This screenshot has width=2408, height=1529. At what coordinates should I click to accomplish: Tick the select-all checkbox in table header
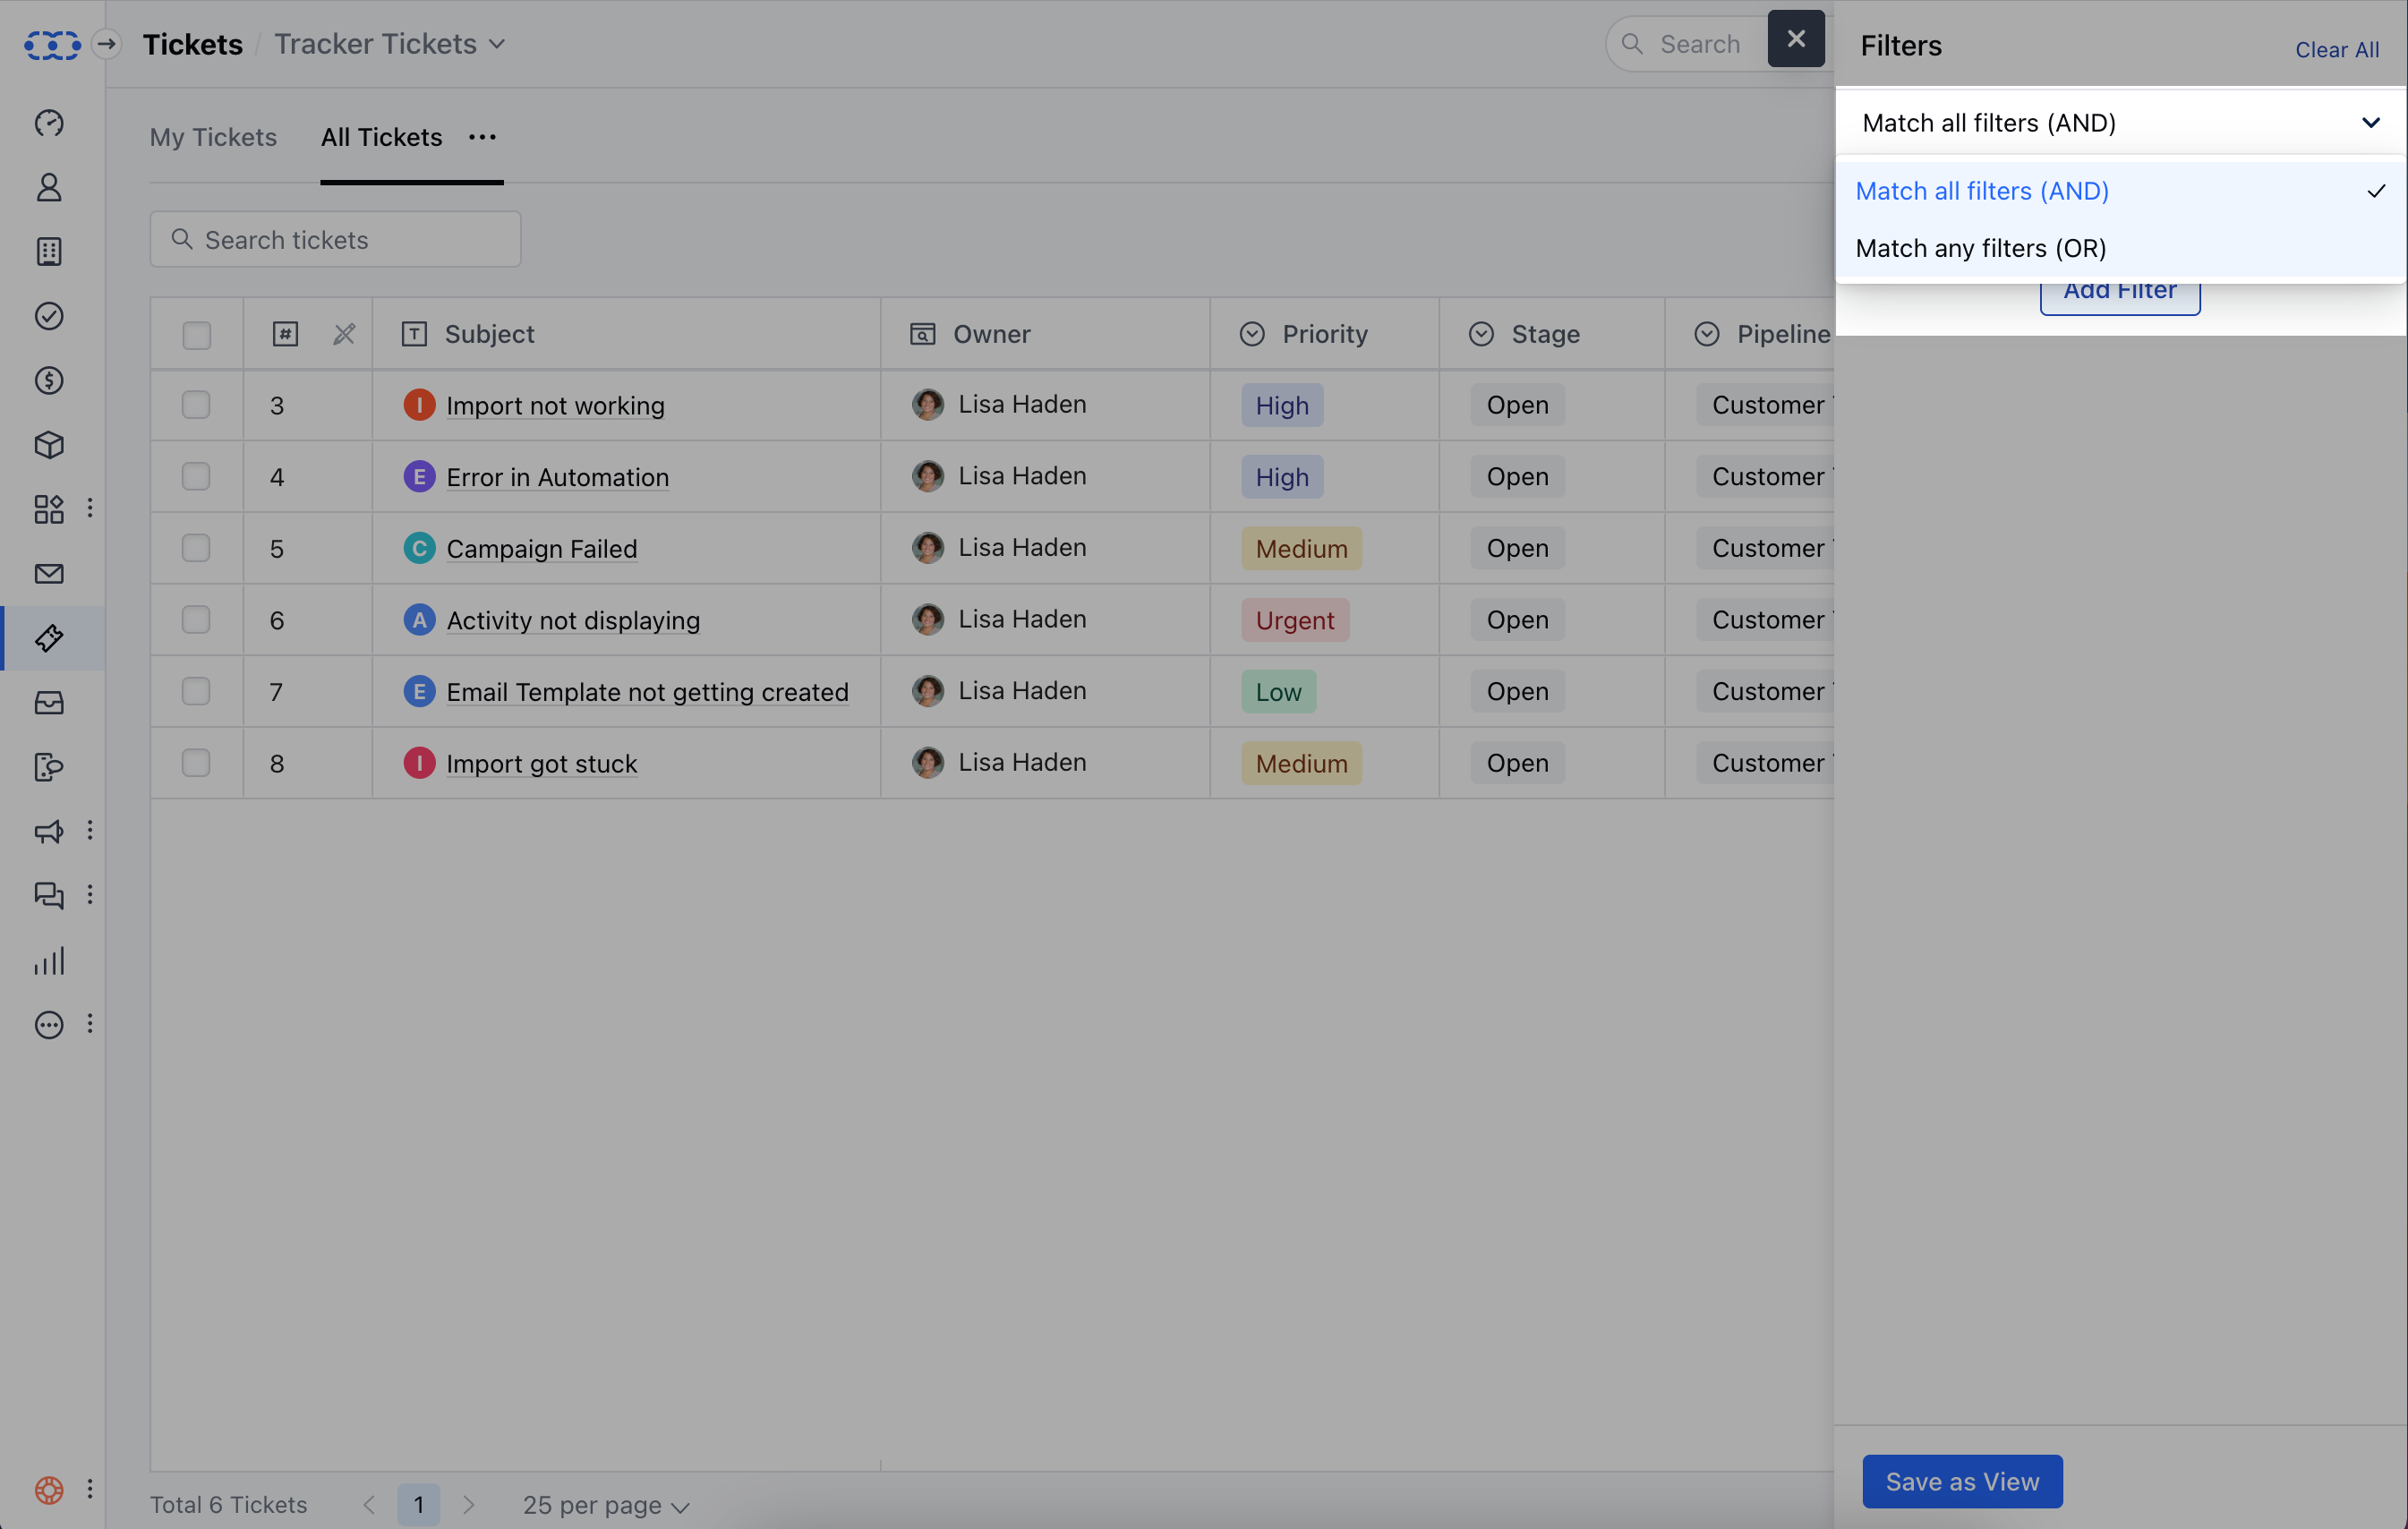click(196, 334)
